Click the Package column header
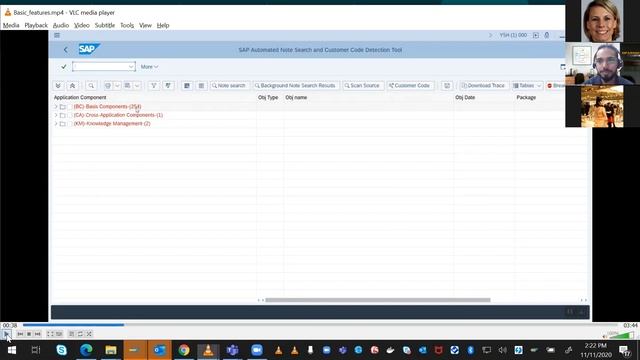 click(526, 98)
